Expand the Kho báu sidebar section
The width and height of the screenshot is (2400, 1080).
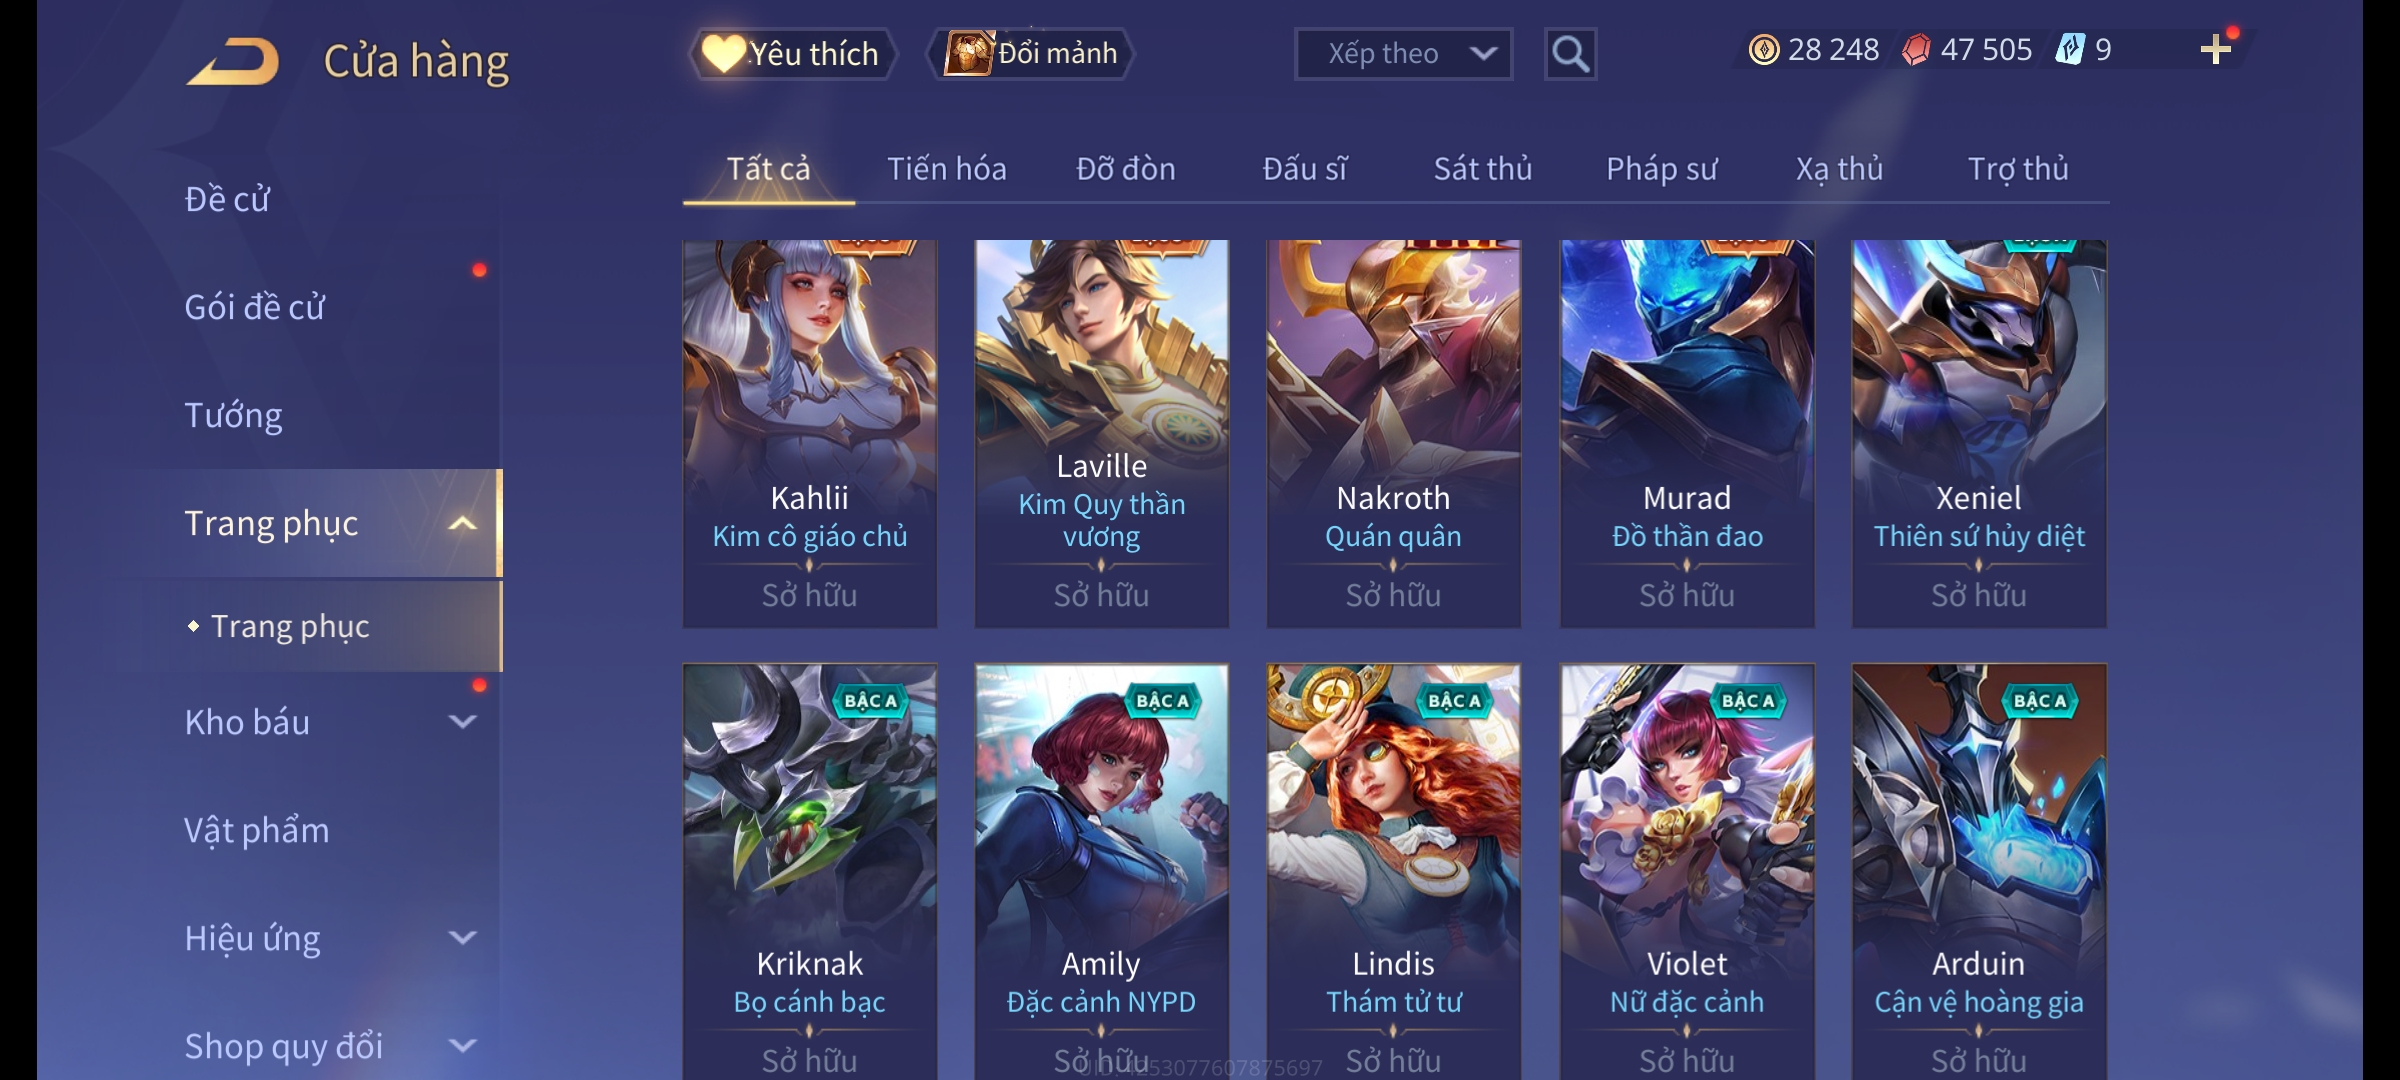tap(462, 722)
